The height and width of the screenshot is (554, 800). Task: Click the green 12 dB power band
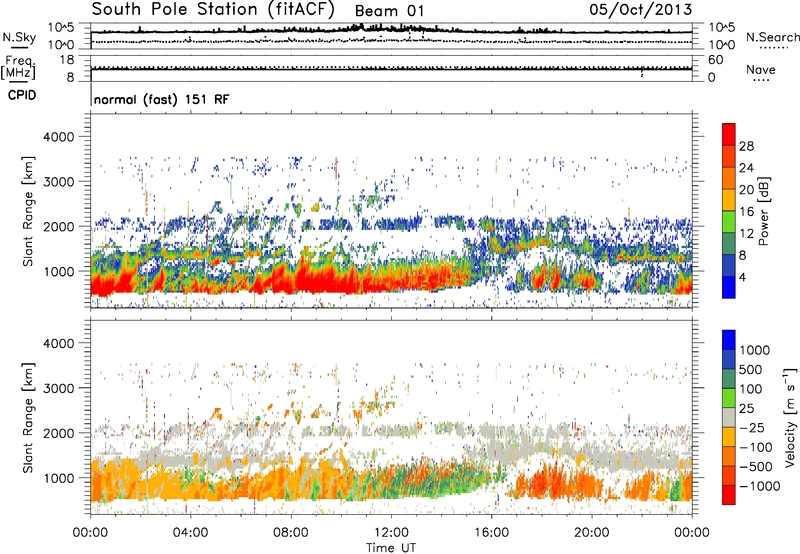point(729,222)
